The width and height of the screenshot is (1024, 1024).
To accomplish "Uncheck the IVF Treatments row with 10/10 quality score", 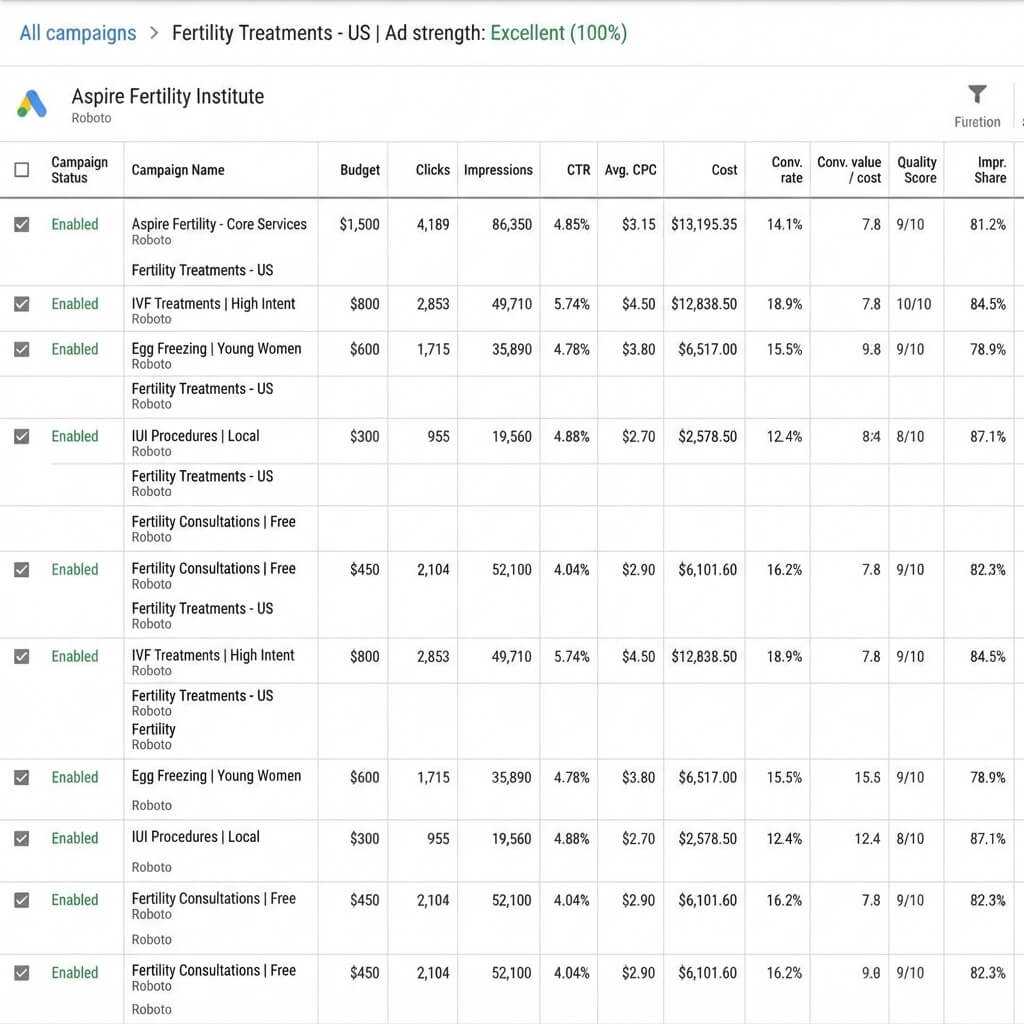I will click(x=22, y=304).
